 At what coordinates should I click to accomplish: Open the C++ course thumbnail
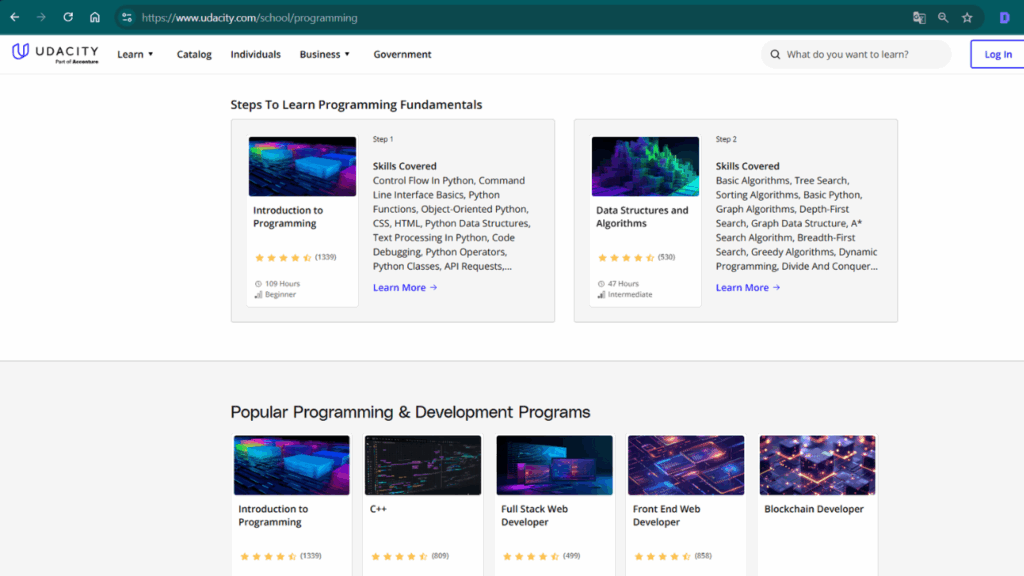(x=422, y=464)
